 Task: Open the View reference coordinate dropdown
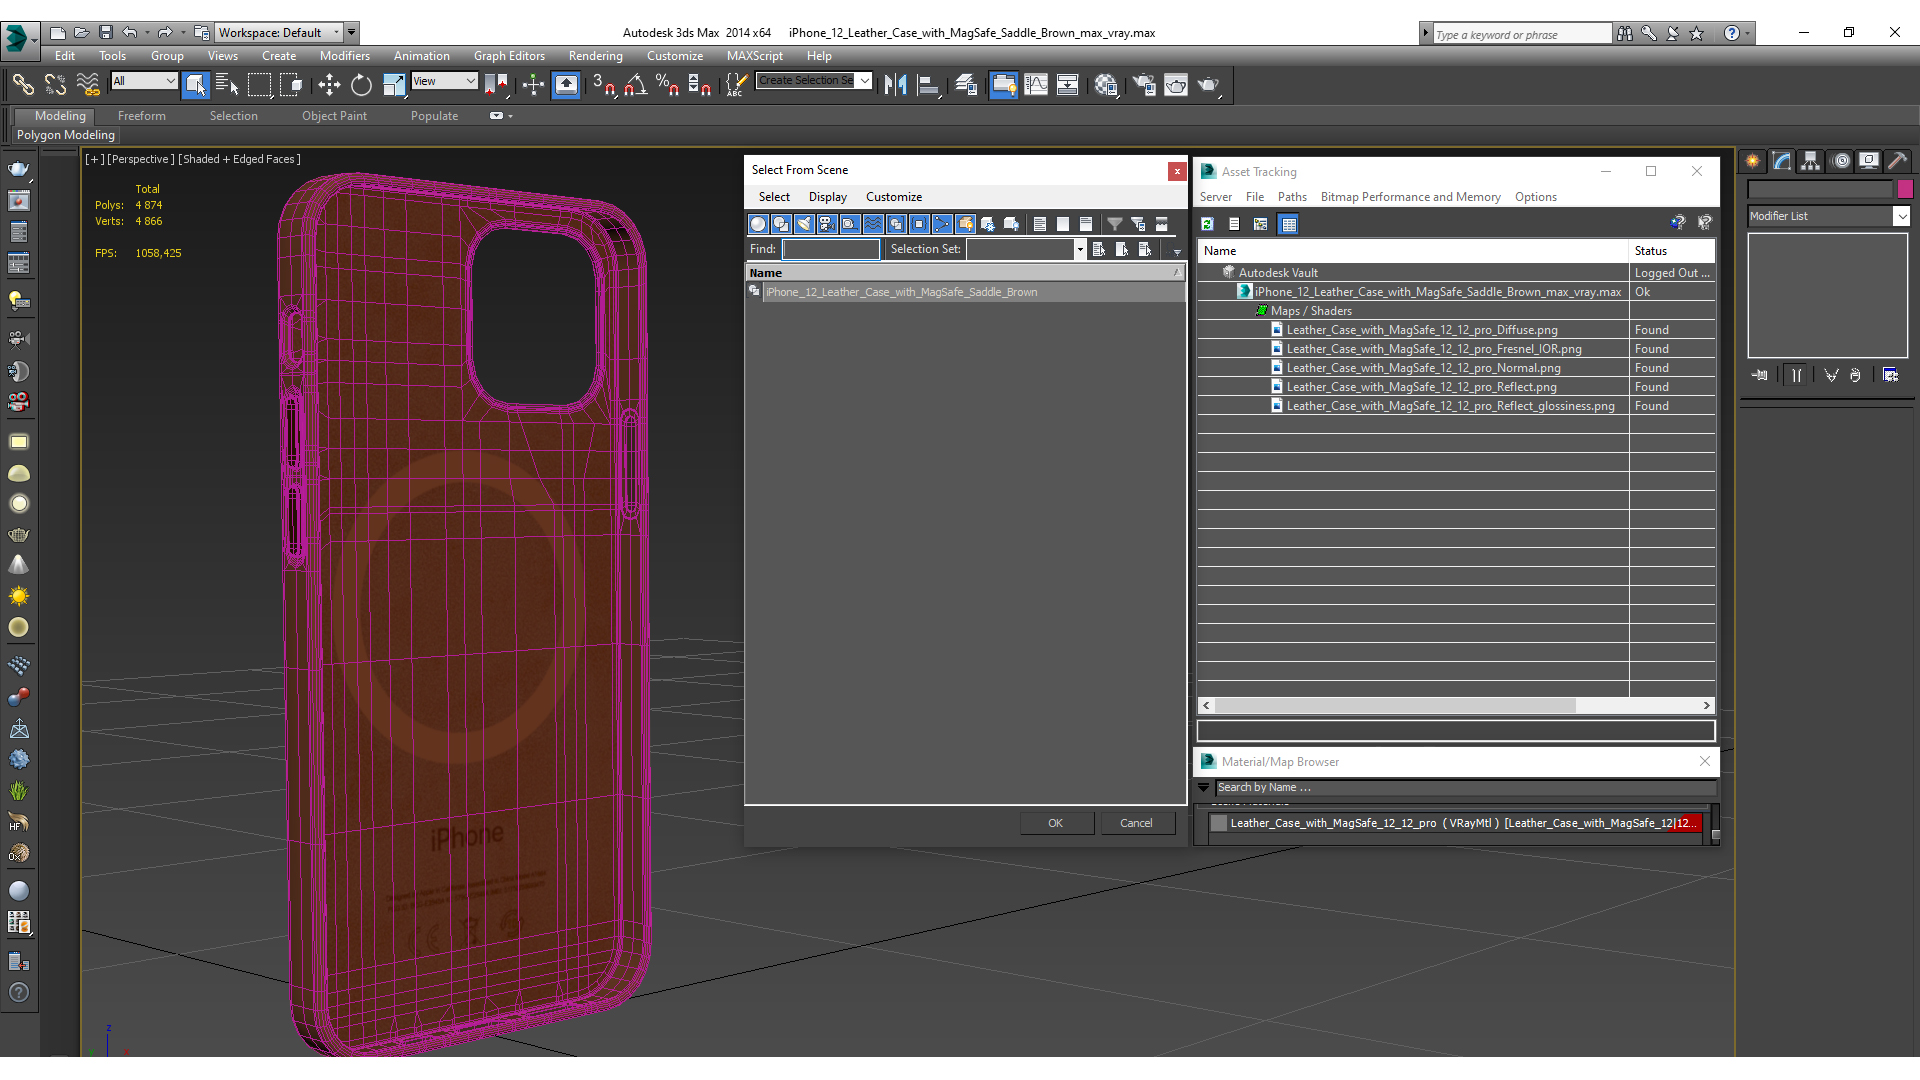(x=445, y=81)
